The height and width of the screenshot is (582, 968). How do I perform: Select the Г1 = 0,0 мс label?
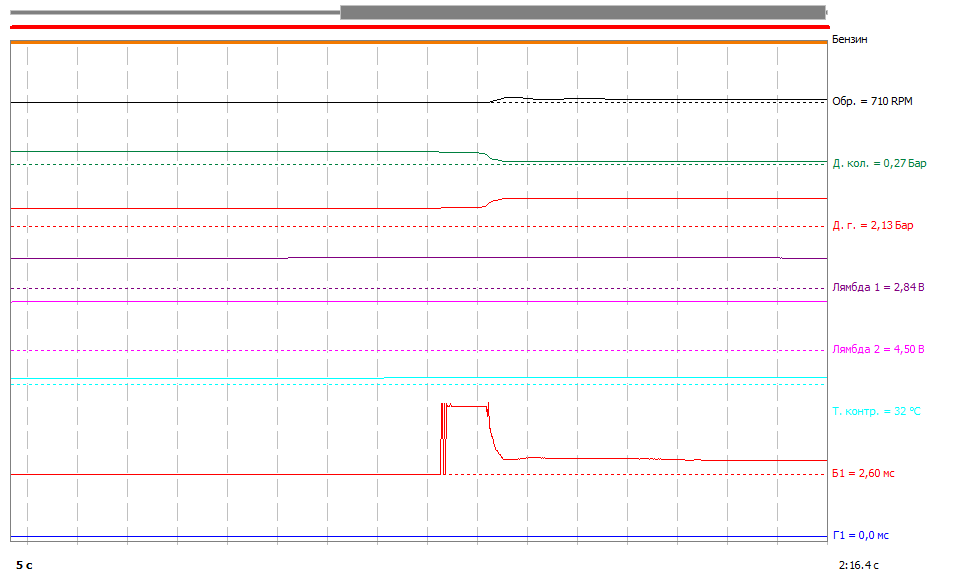860,536
